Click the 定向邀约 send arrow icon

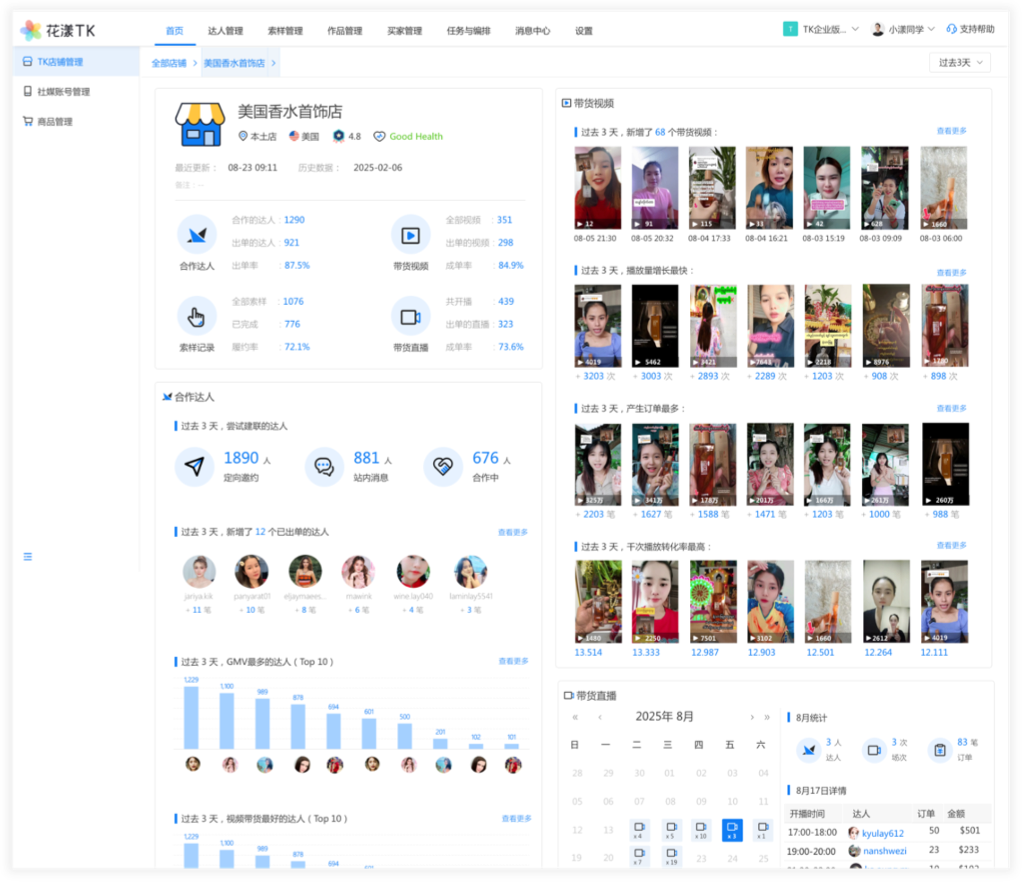(x=195, y=467)
